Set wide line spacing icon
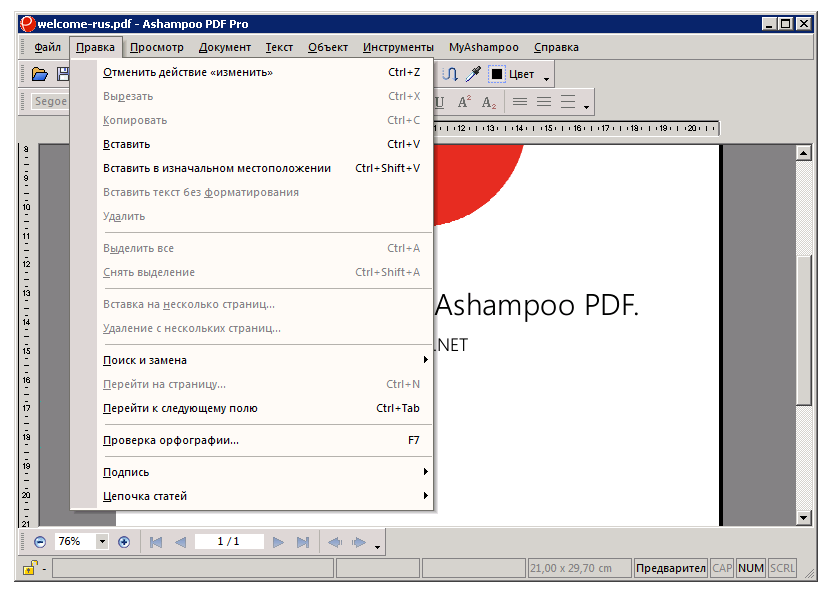The height and width of the screenshot is (601, 837). coord(567,101)
